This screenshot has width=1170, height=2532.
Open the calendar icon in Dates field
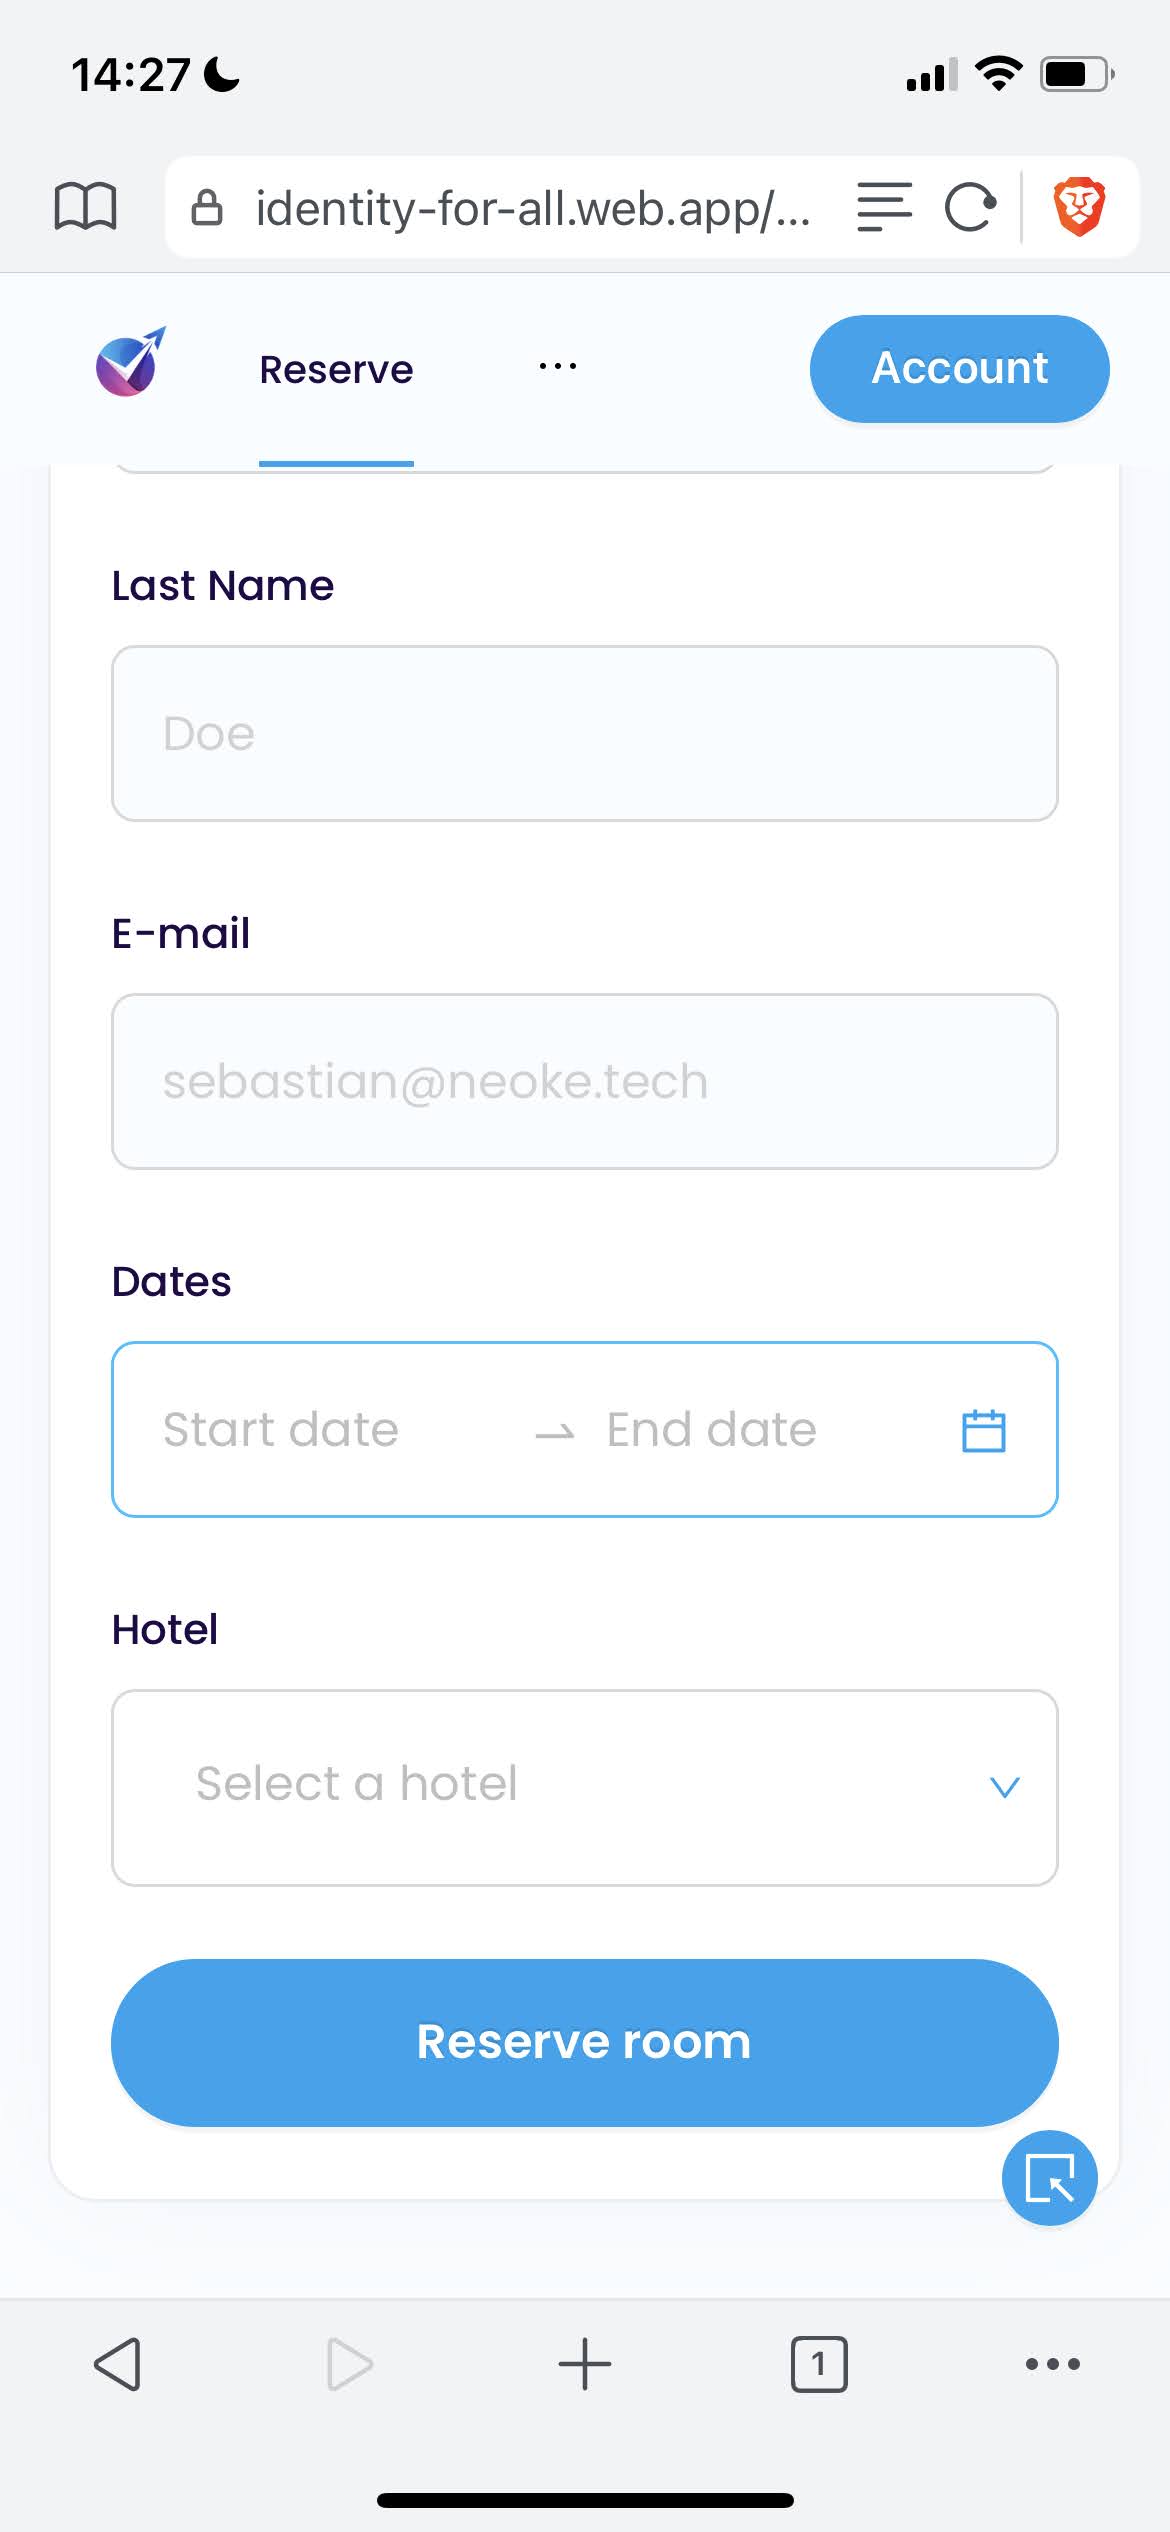[983, 1430]
